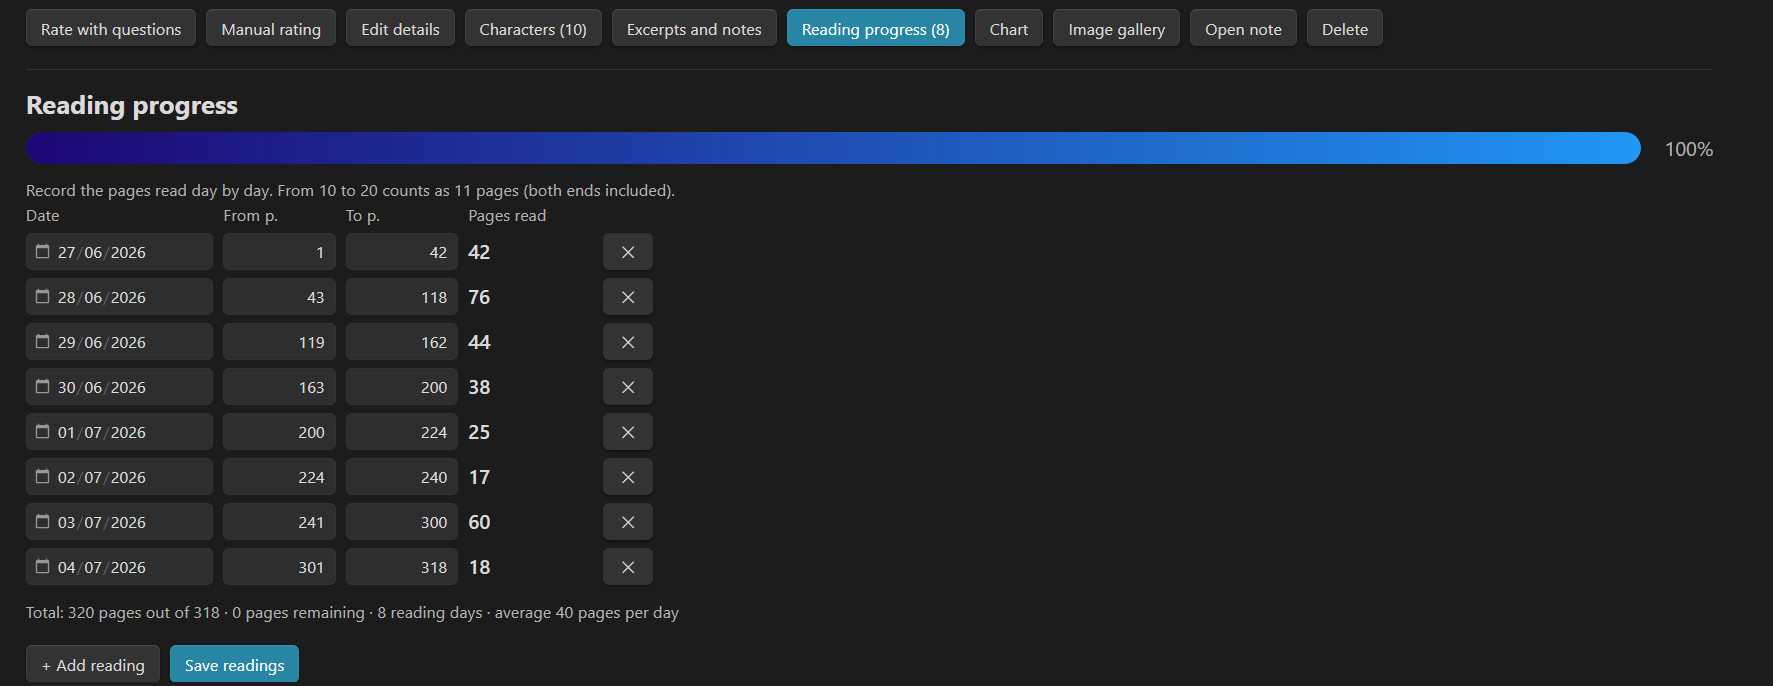Edit To page field showing 300
Viewport: 1773px width, 686px height.
[402, 522]
